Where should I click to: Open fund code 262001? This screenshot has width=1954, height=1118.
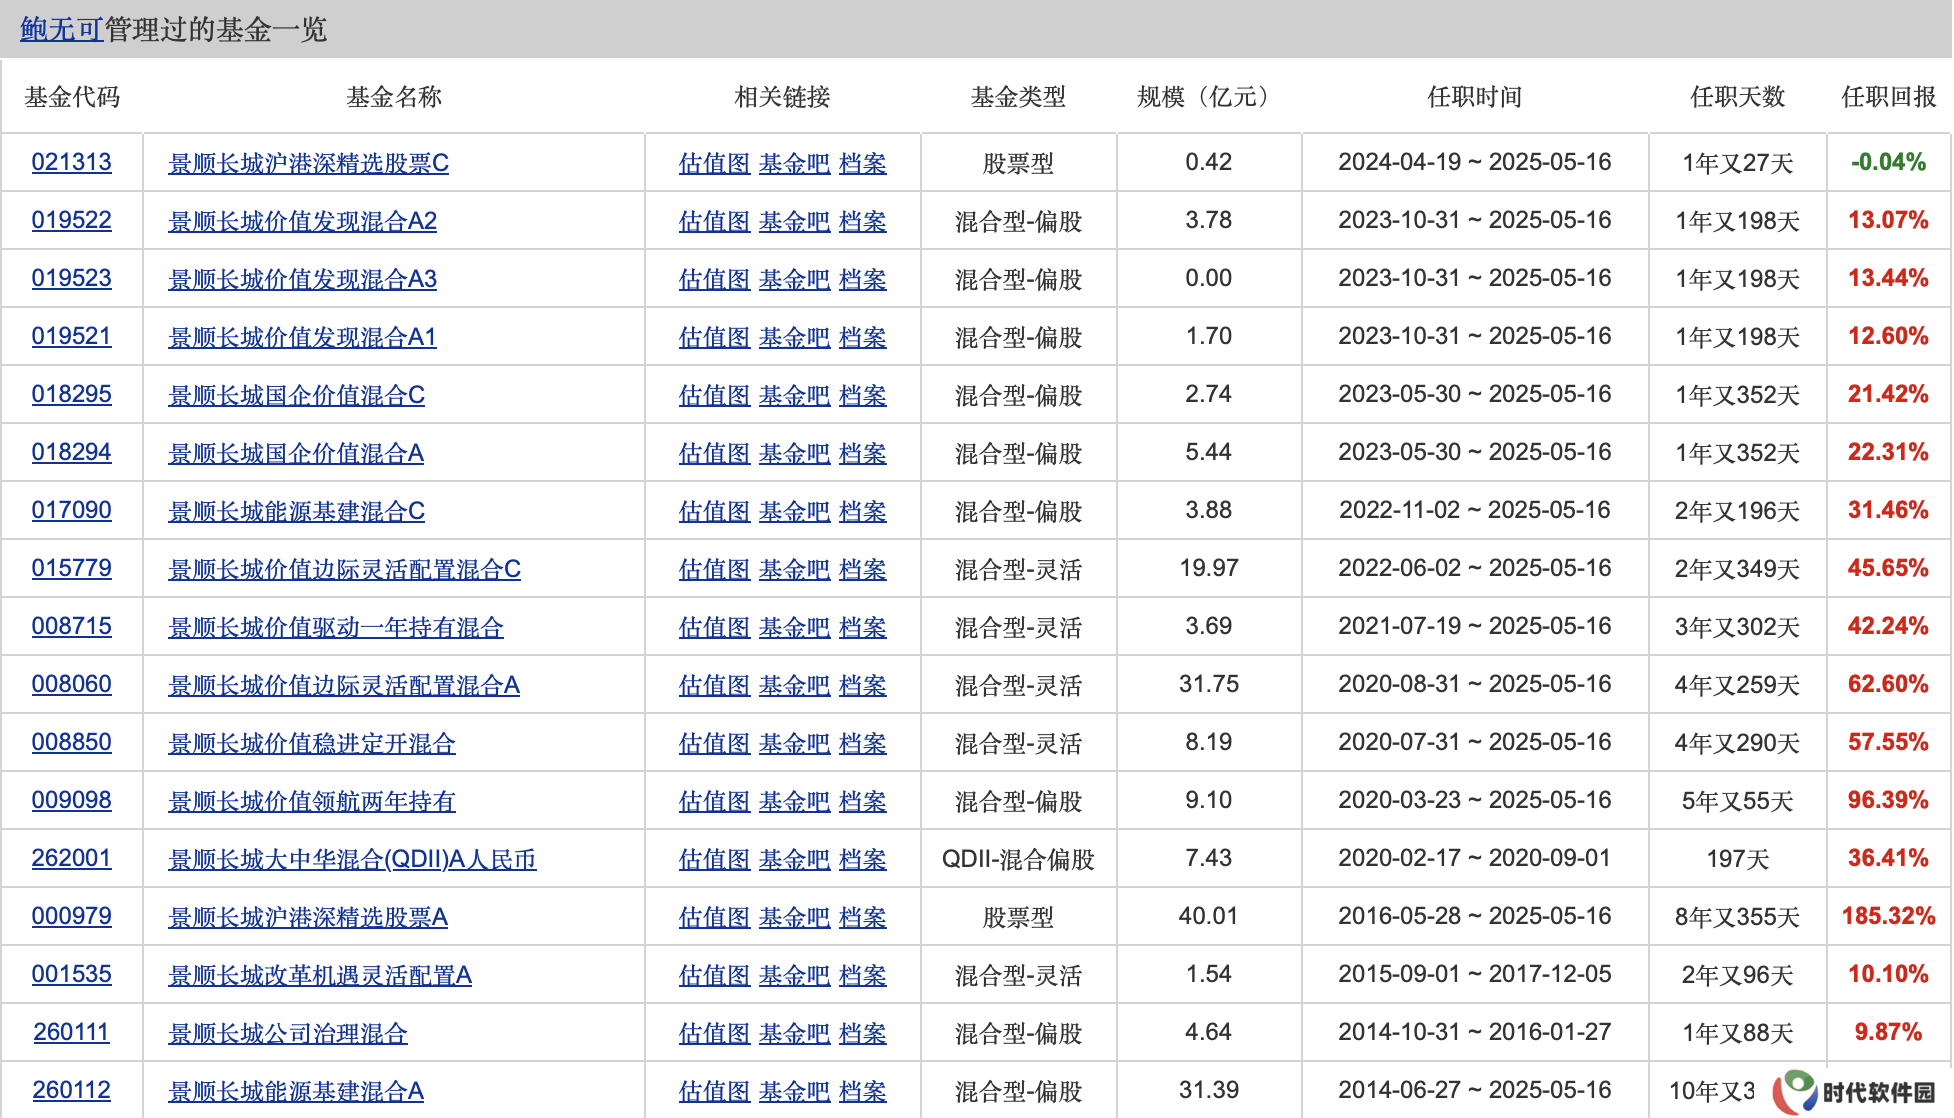click(x=72, y=858)
